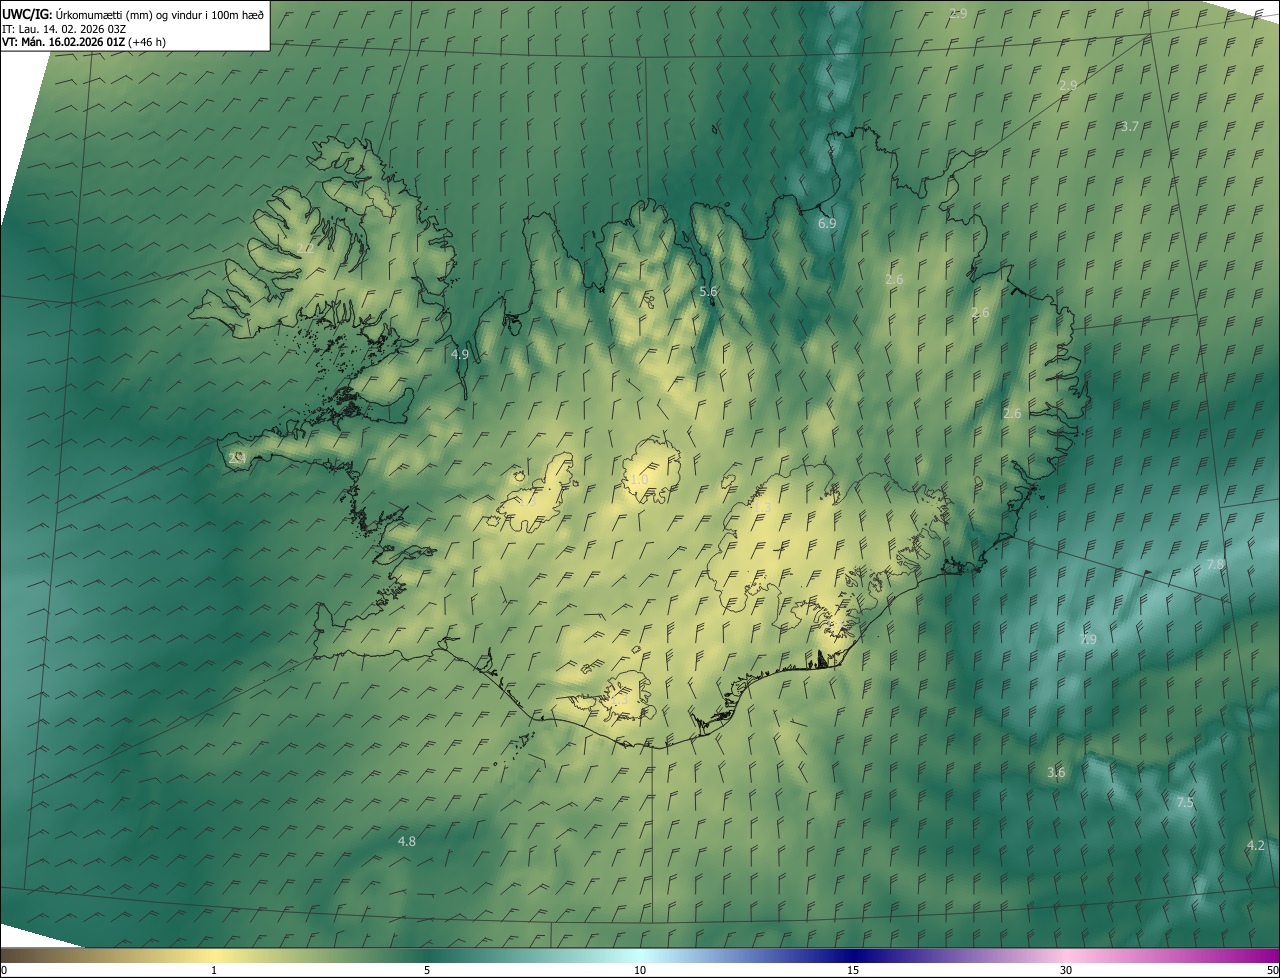Click the '3.6' precipitation value on the map
Screen dimensions: 1280x978
[x=1056, y=773]
